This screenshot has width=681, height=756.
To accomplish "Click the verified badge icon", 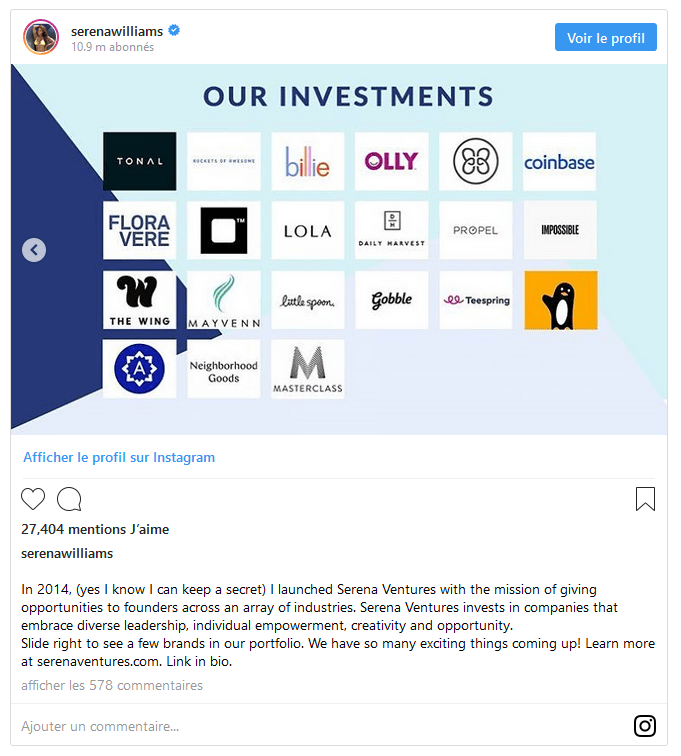I will [174, 31].
